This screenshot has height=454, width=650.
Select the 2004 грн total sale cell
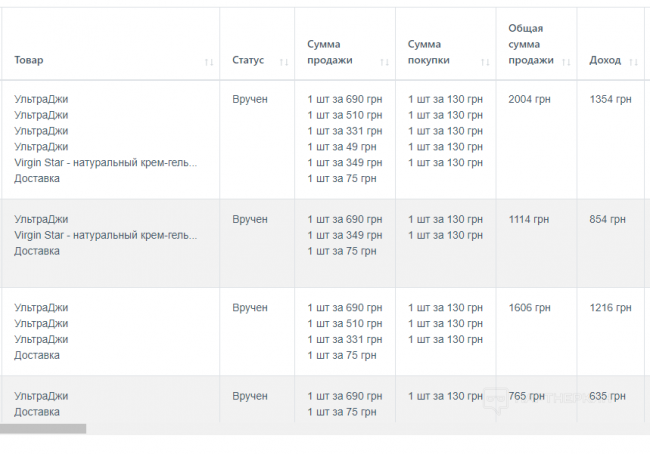(529, 99)
